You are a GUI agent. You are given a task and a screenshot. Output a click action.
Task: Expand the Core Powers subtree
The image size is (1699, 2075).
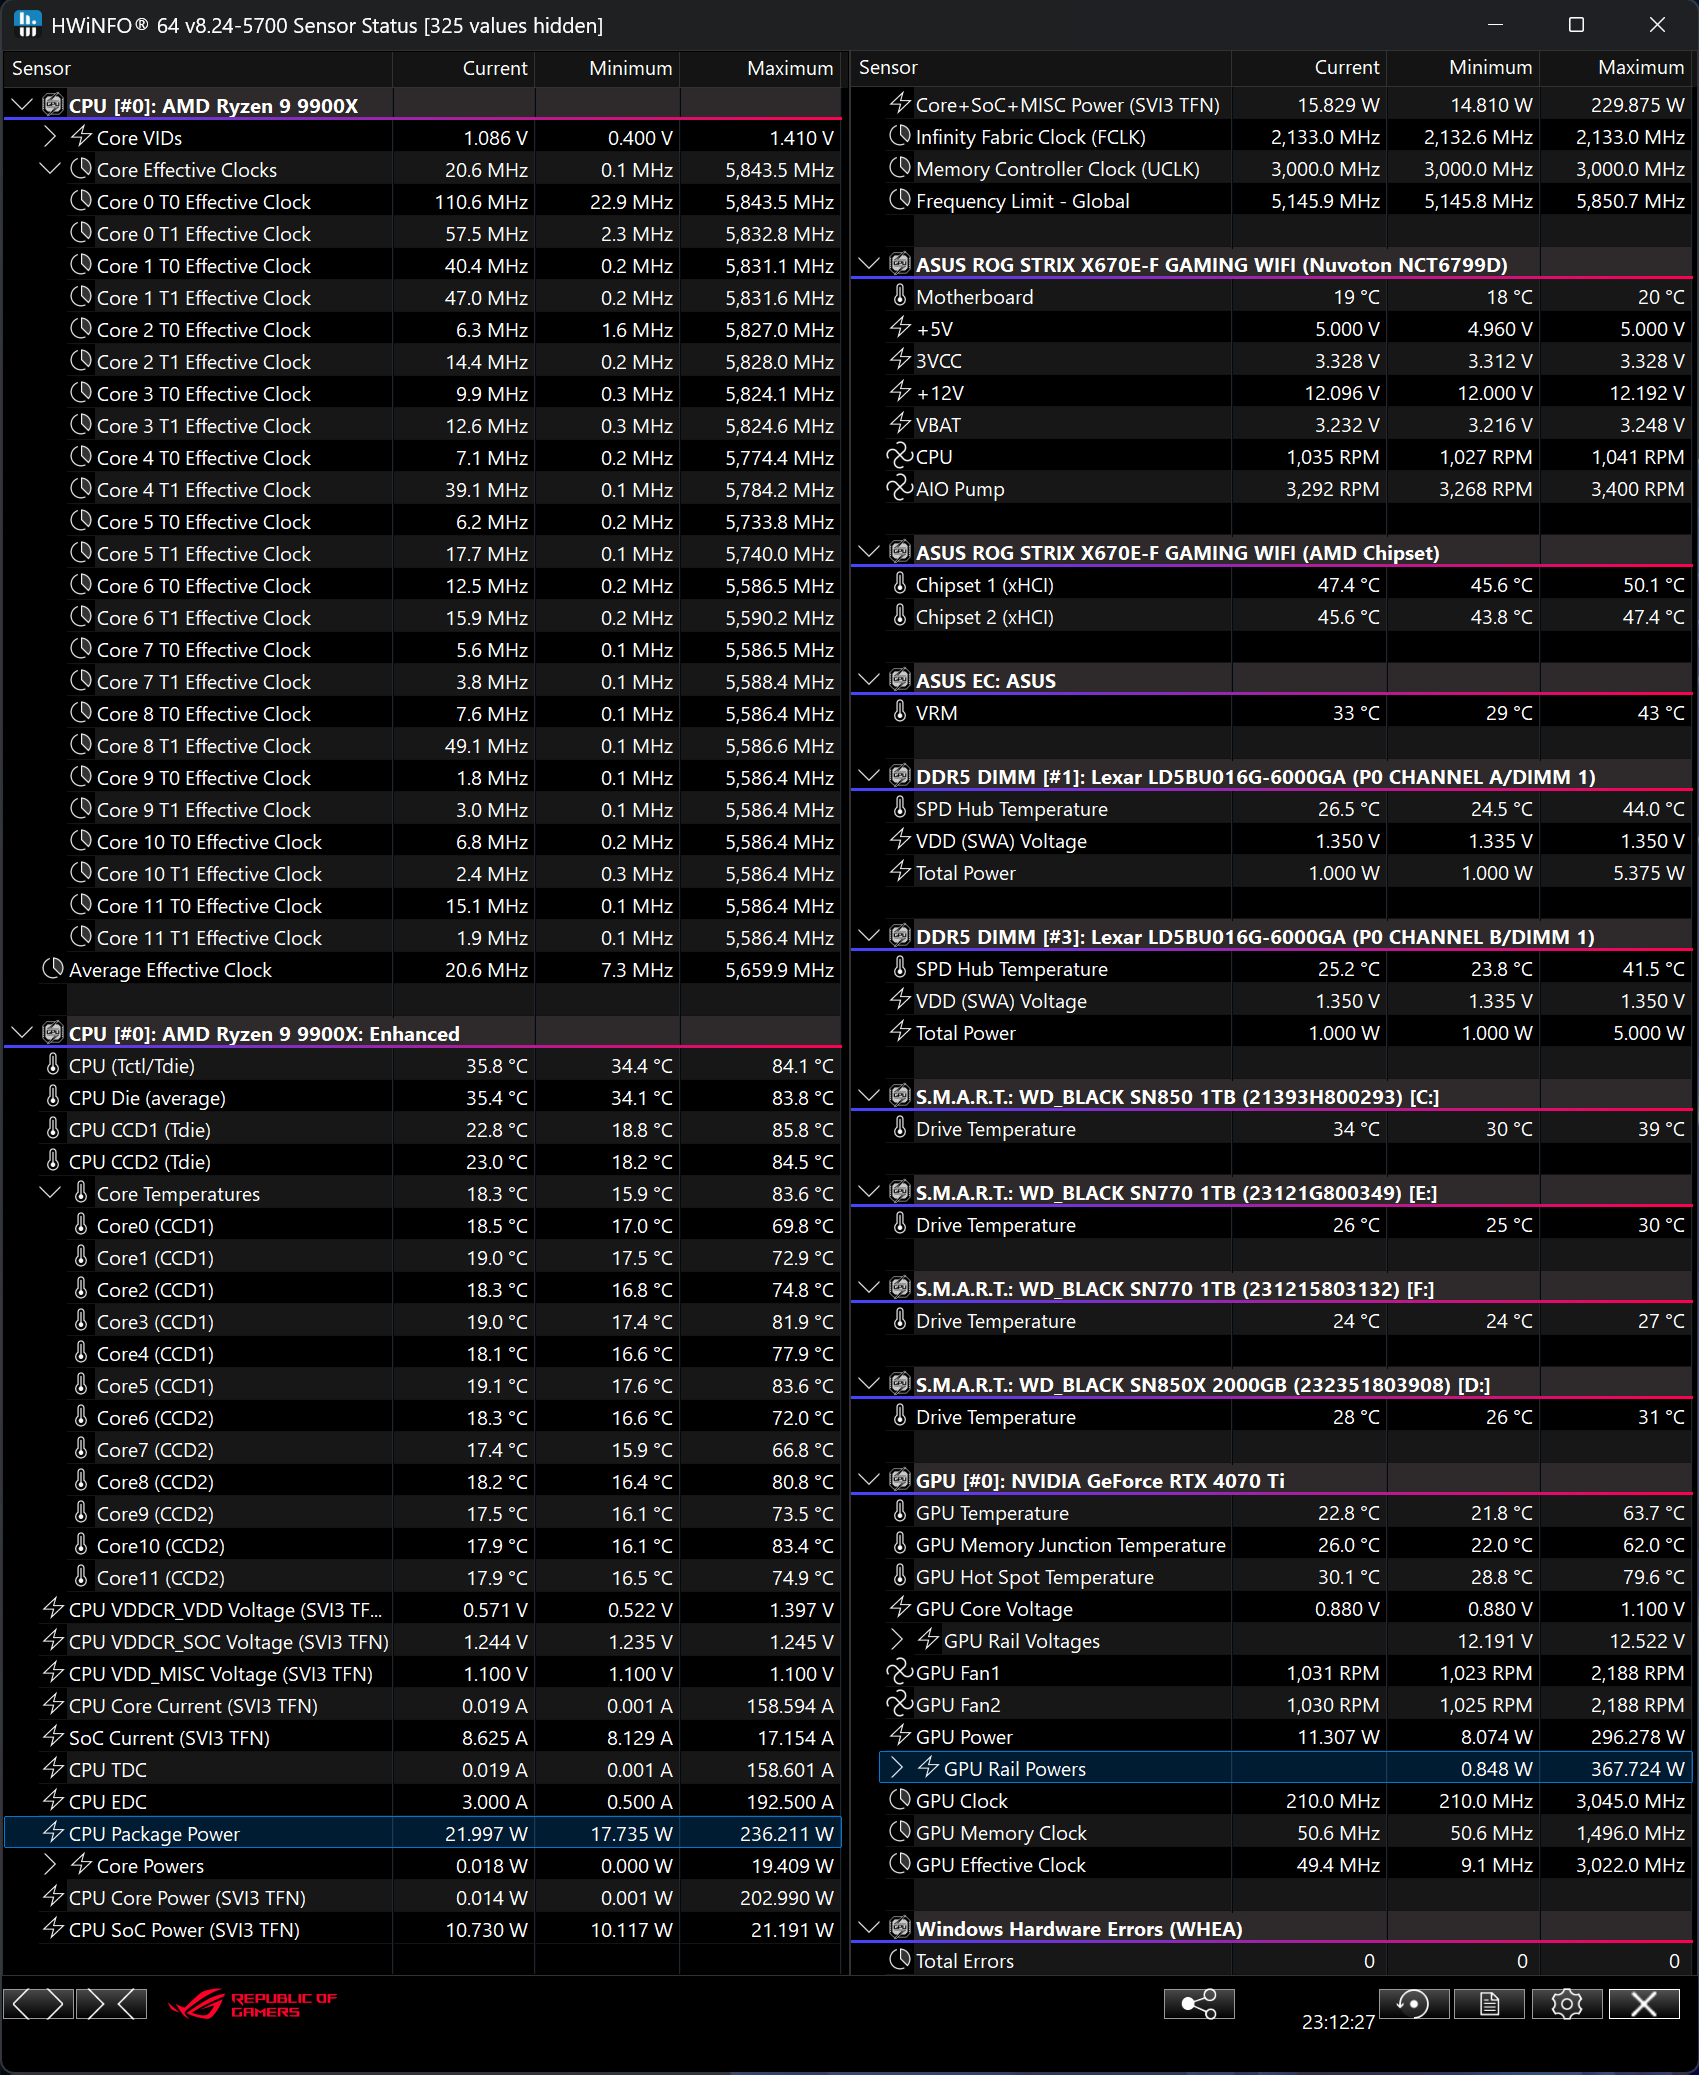[x=50, y=1864]
